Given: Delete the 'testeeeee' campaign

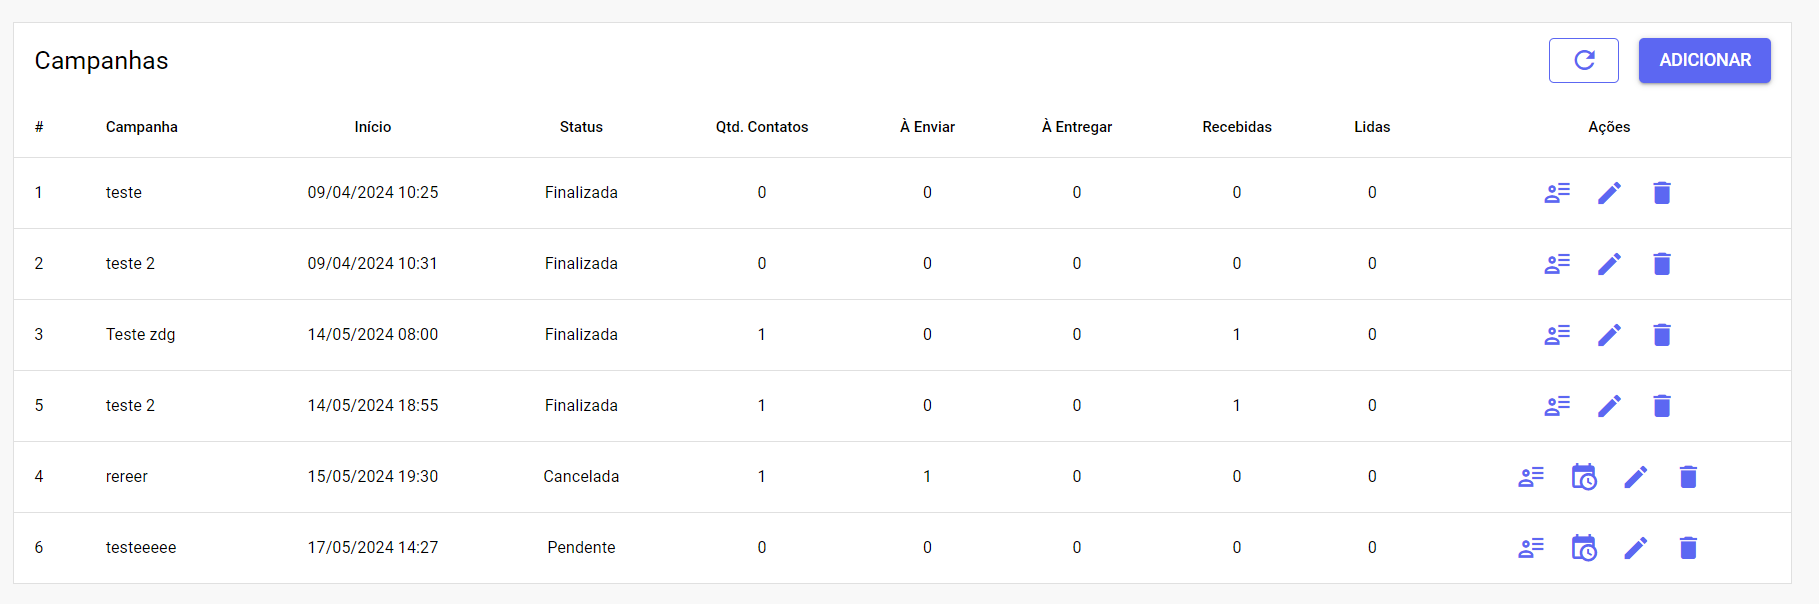Looking at the screenshot, I should [1688, 548].
